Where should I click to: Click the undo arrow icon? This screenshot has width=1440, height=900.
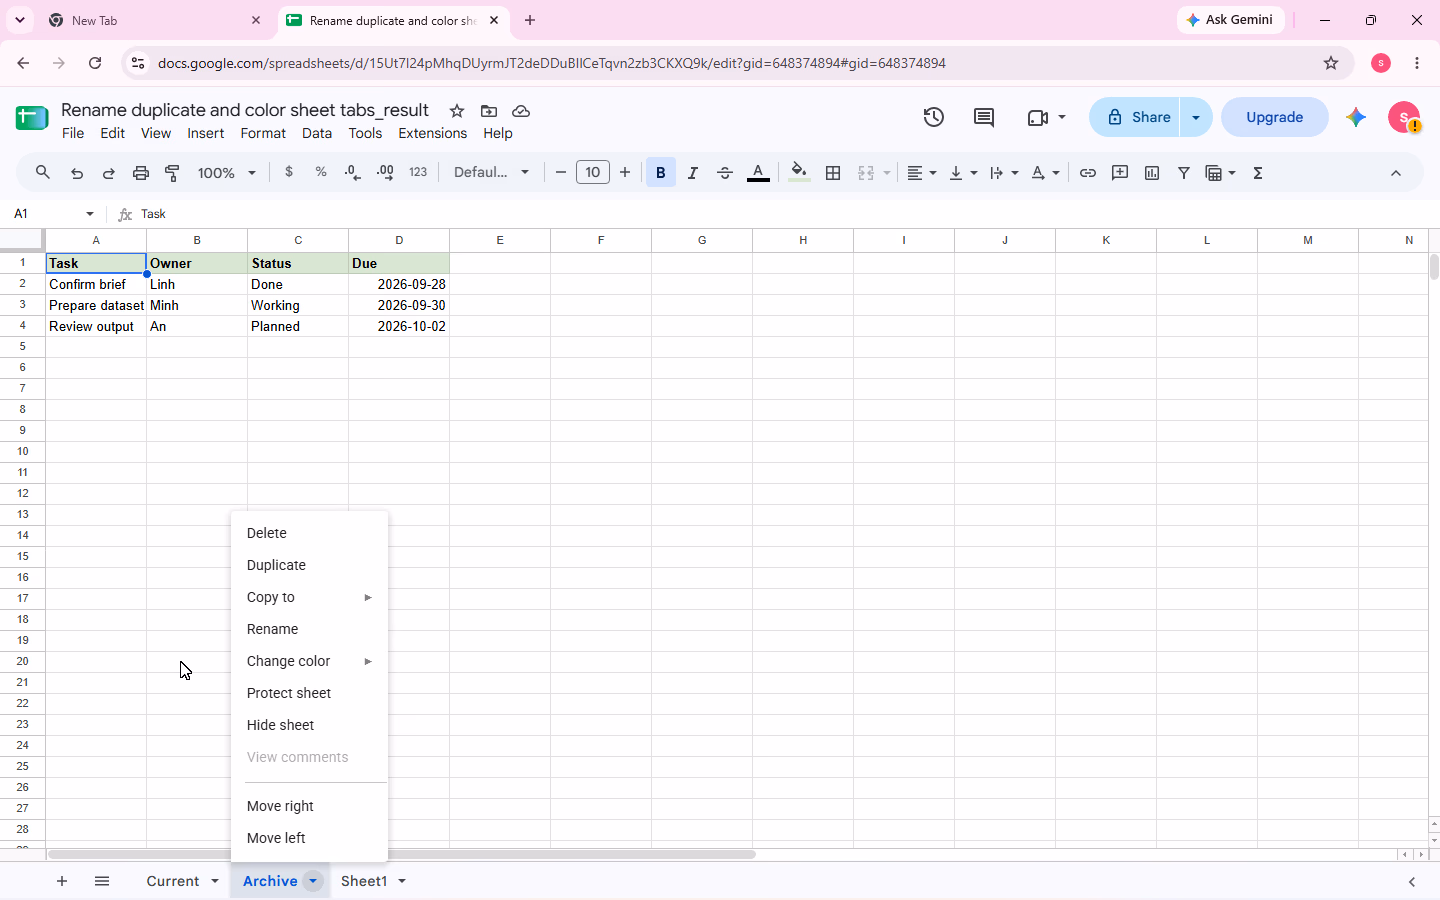pyautogui.click(x=77, y=173)
